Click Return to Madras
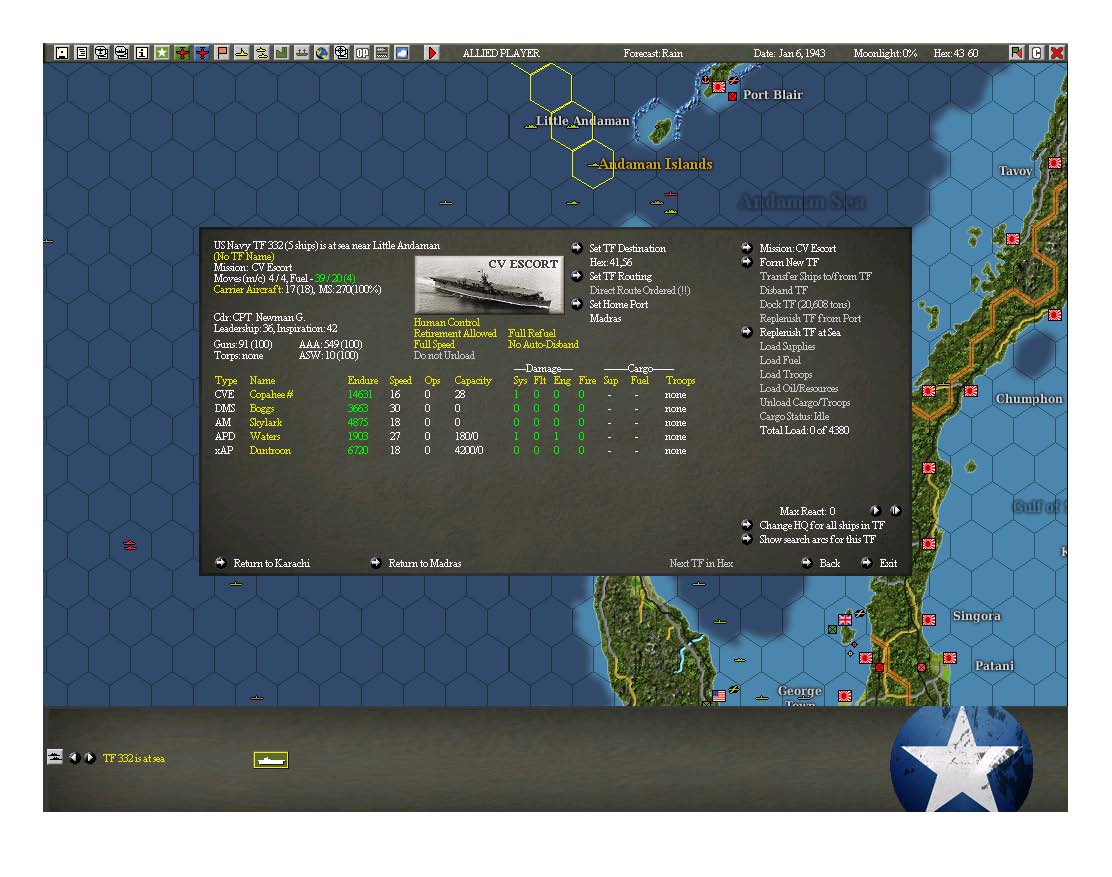The width and height of the screenshot is (1112, 877). [x=425, y=563]
